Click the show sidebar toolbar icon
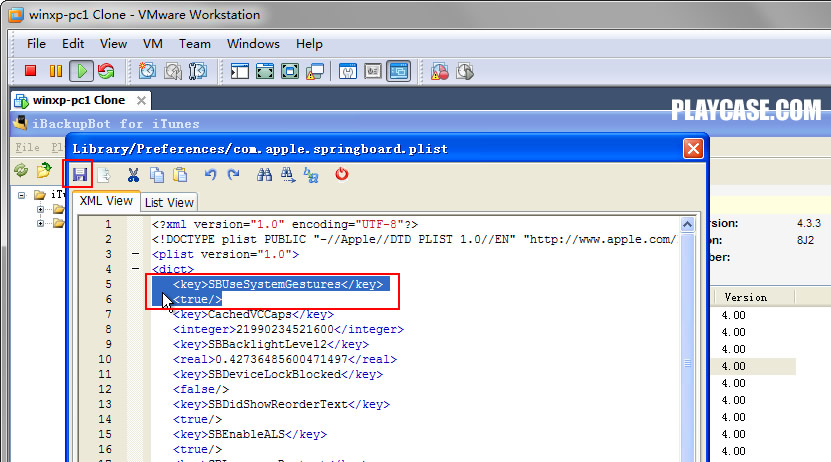This screenshot has height=462, width=831. tap(240, 71)
